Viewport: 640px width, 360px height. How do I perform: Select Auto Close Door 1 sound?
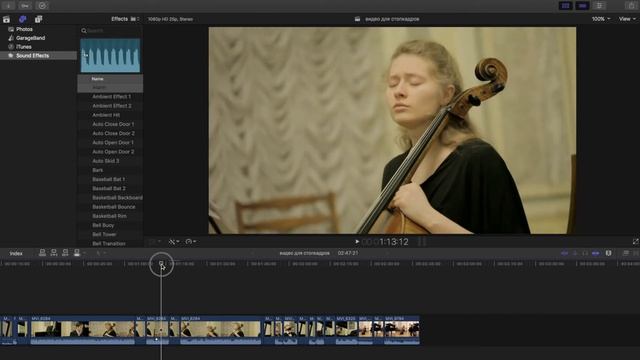click(113, 124)
